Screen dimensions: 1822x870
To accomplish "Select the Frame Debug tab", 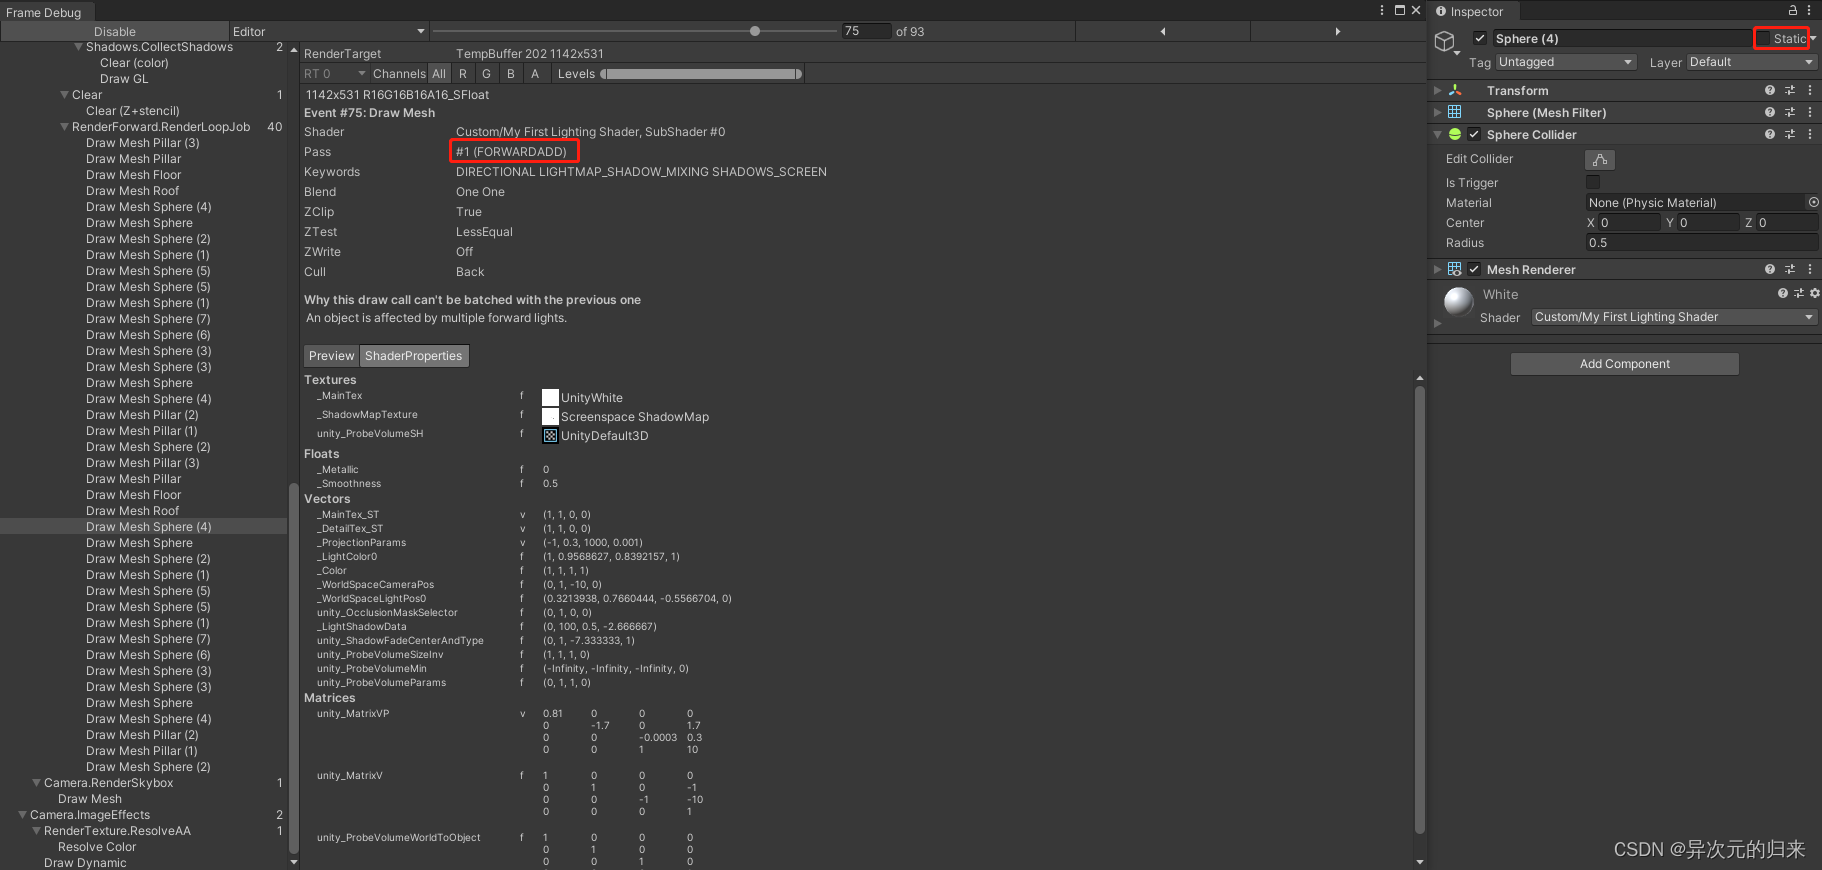I will click(x=44, y=12).
